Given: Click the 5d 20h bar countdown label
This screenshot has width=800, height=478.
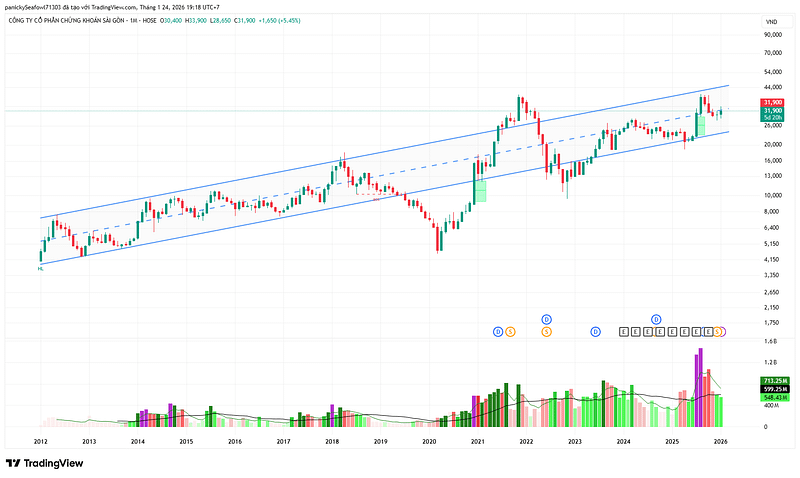Looking at the screenshot, I should (x=771, y=118).
